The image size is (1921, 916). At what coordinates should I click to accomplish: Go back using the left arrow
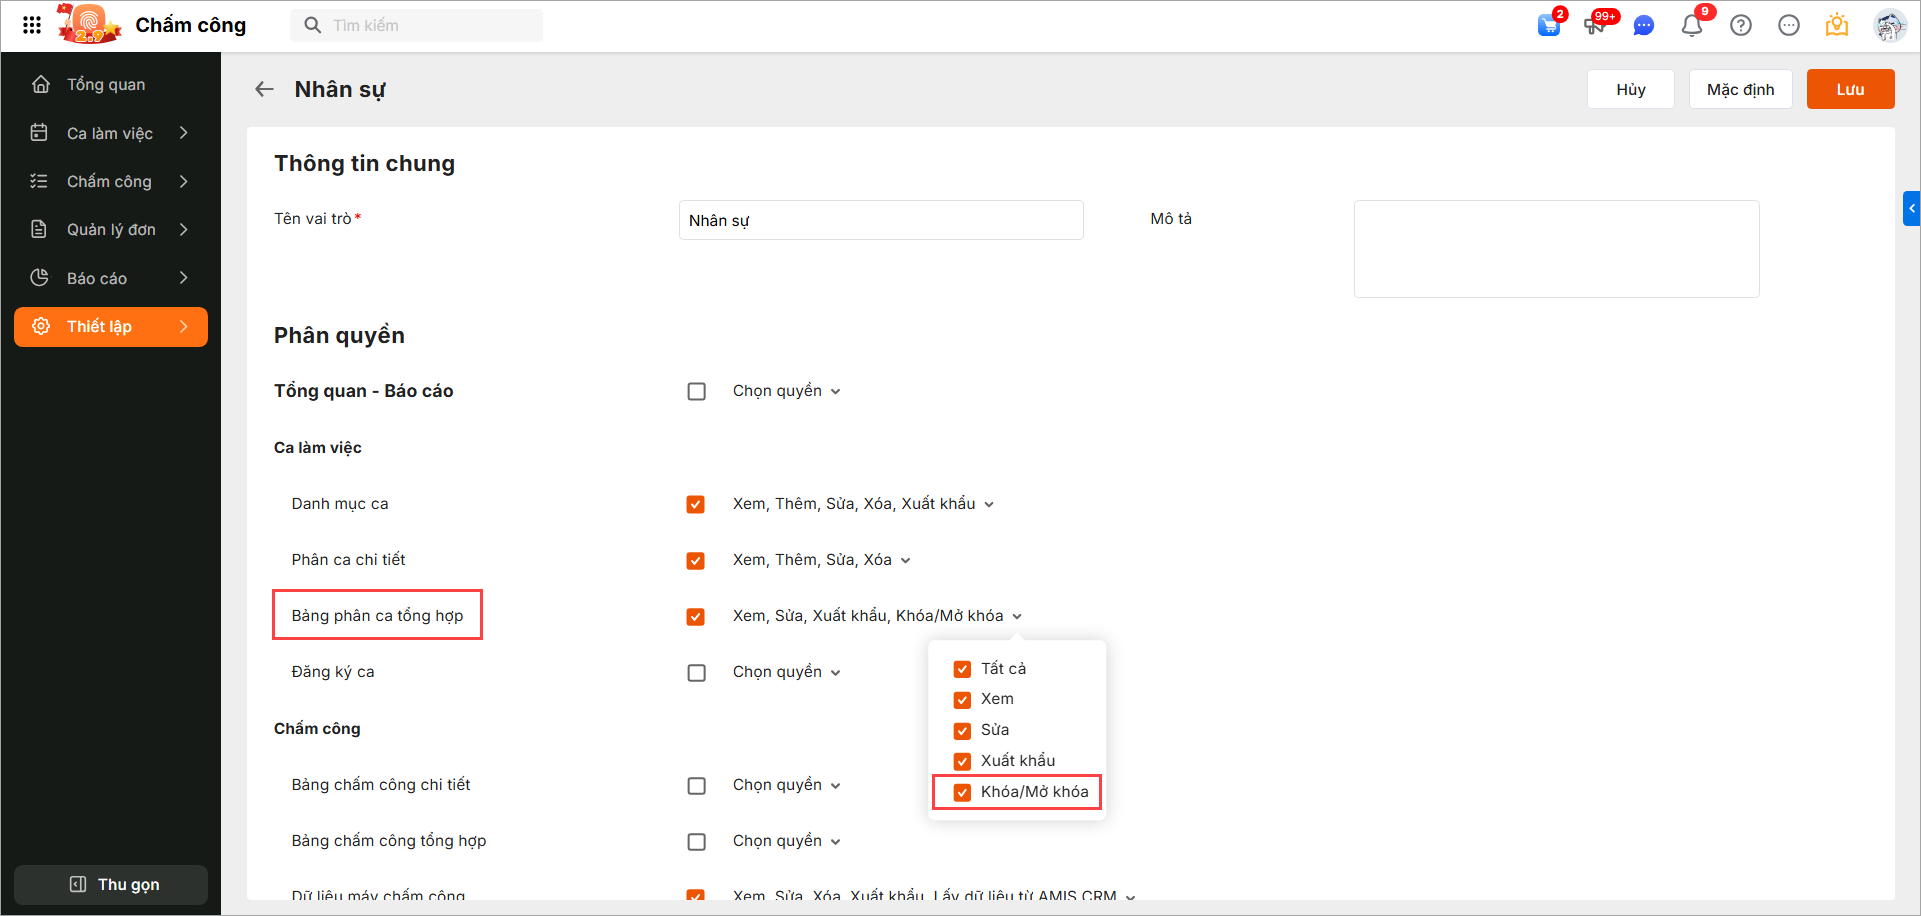click(x=264, y=89)
